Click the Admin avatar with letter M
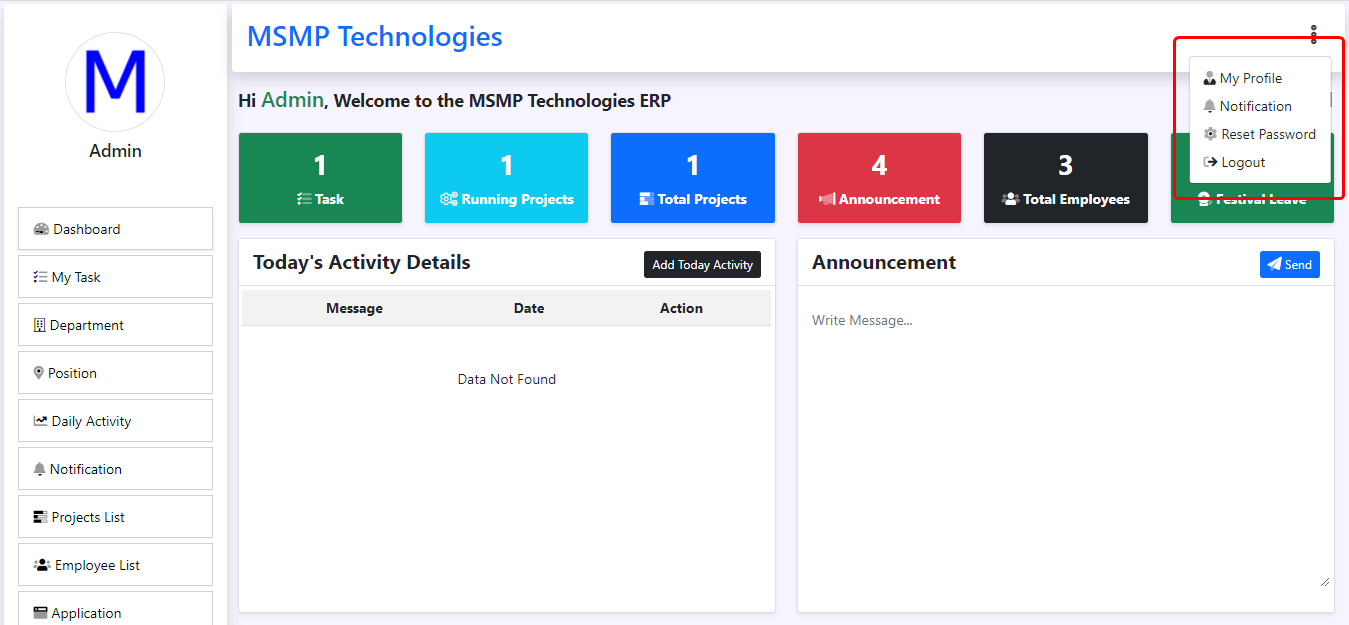 pos(115,82)
